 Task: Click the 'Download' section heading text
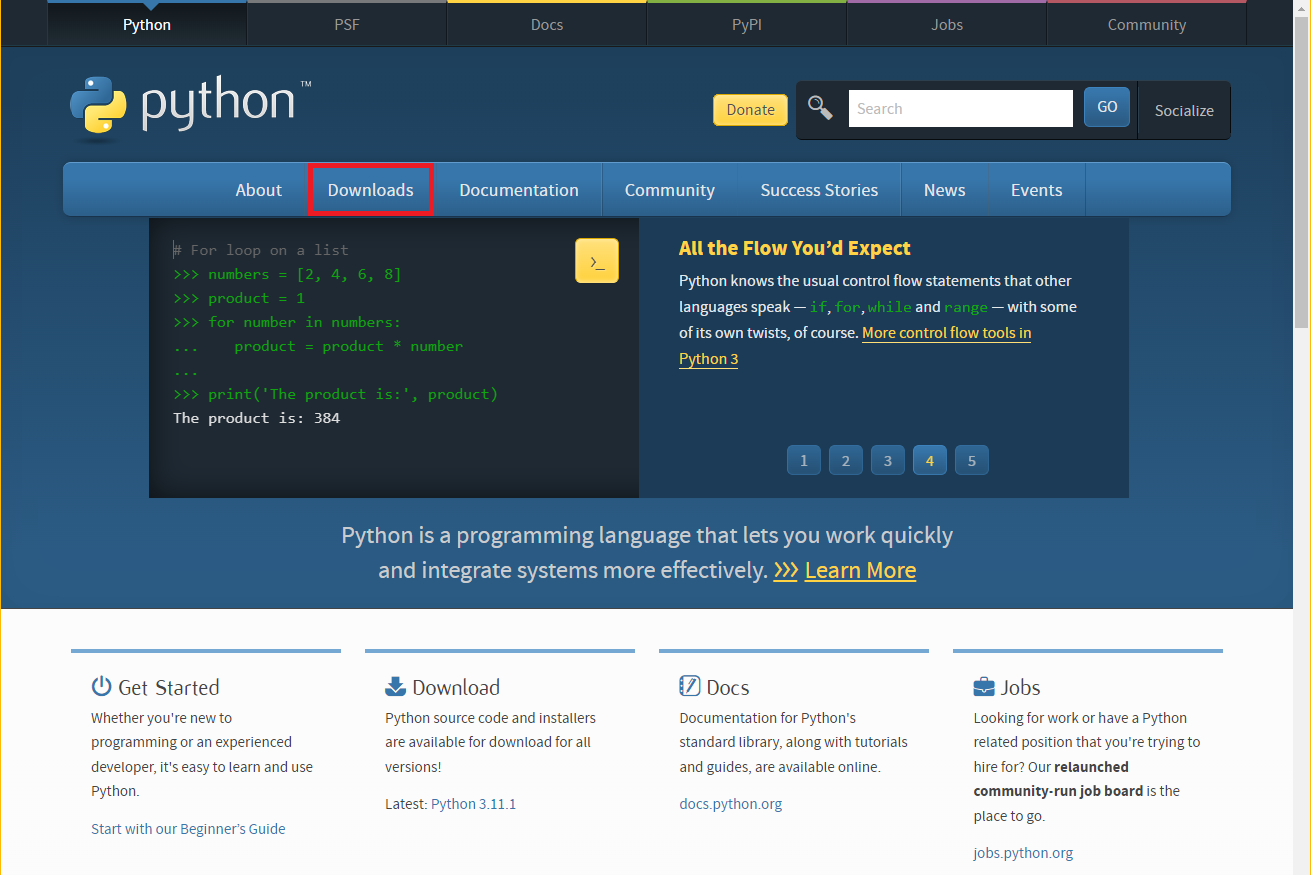[456, 687]
